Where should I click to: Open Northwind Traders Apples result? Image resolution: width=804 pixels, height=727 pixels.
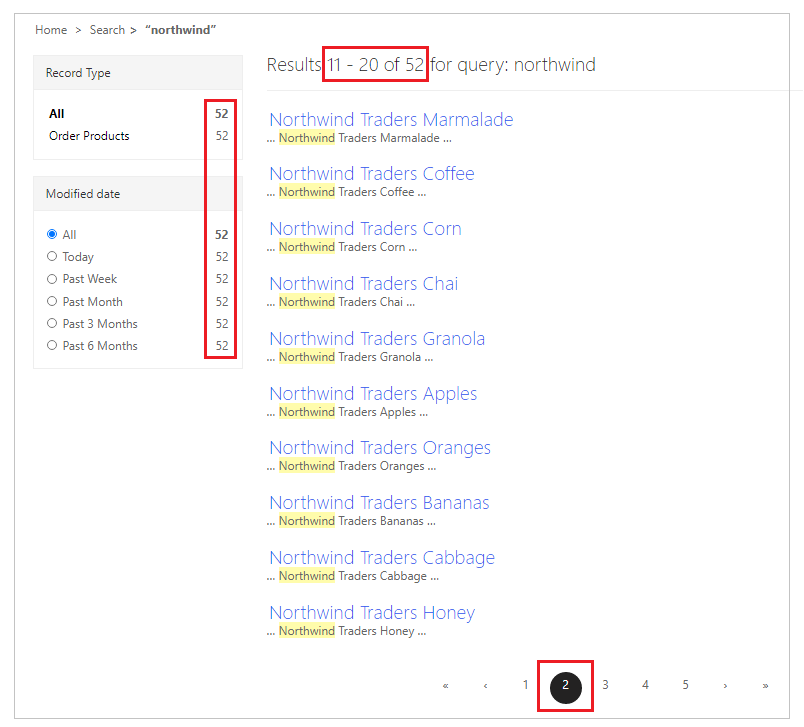point(373,394)
